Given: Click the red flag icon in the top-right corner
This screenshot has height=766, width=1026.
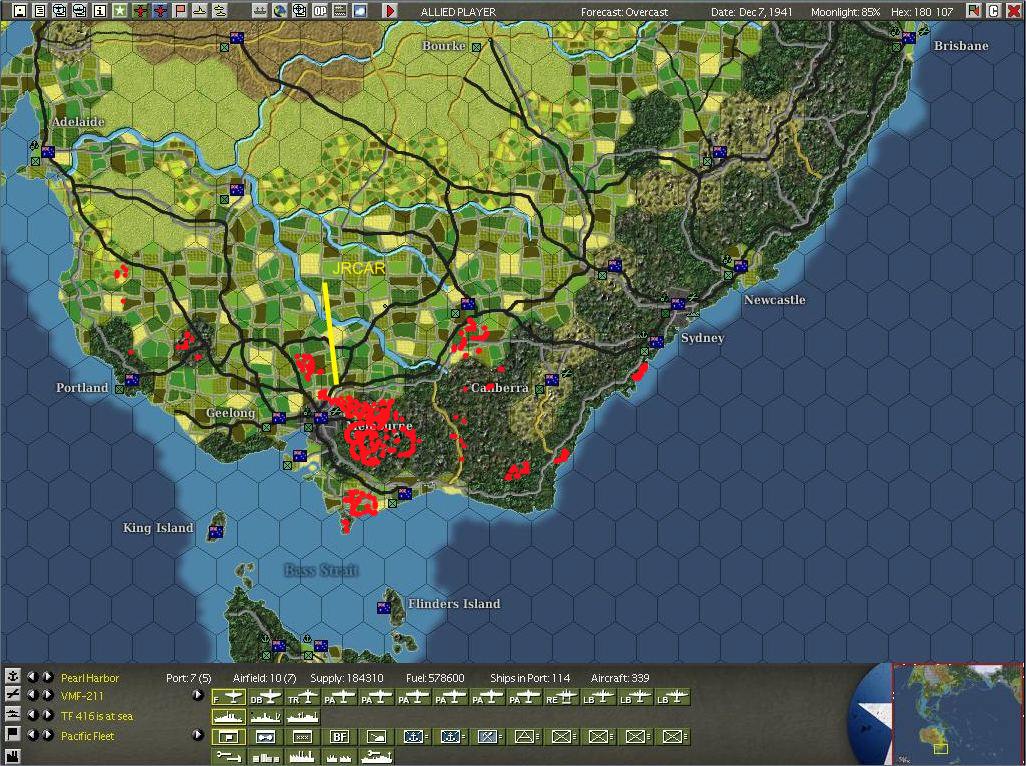Looking at the screenshot, I should pos(974,10).
